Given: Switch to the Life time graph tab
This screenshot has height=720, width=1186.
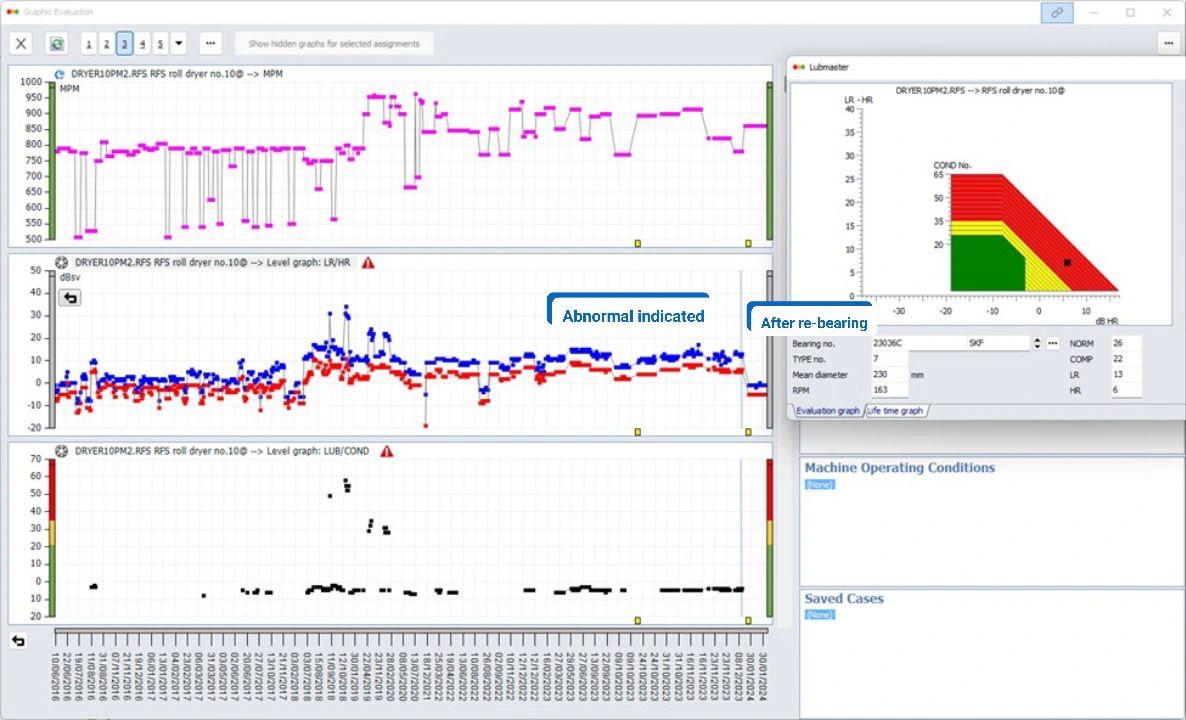Looking at the screenshot, I should (x=896, y=411).
